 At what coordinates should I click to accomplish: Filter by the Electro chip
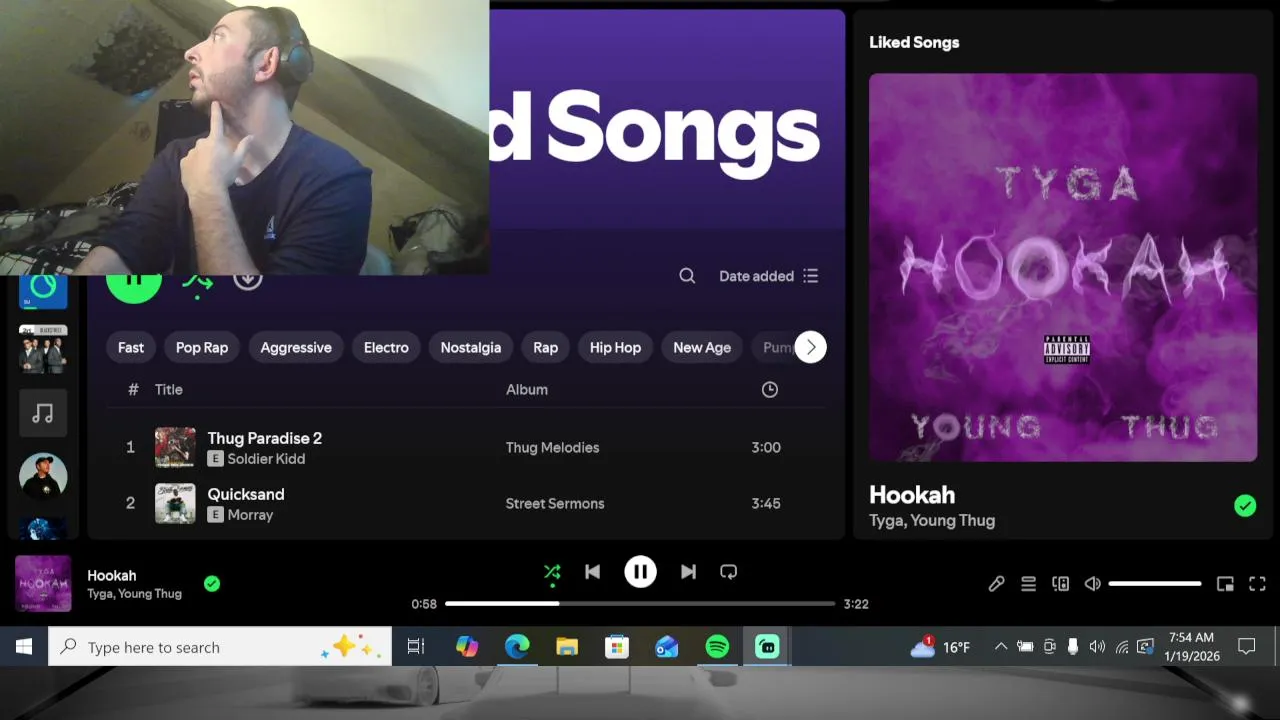click(386, 347)
